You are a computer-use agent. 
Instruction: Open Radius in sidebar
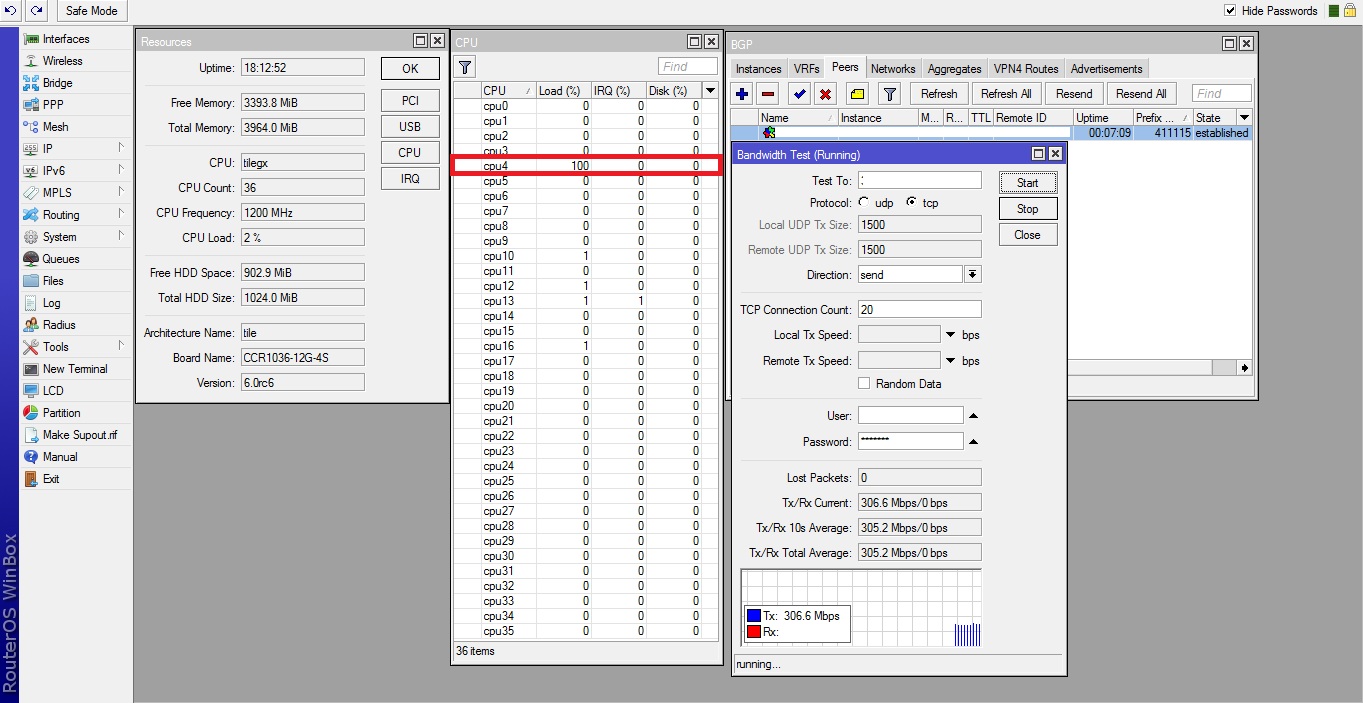tap(59, 325)
